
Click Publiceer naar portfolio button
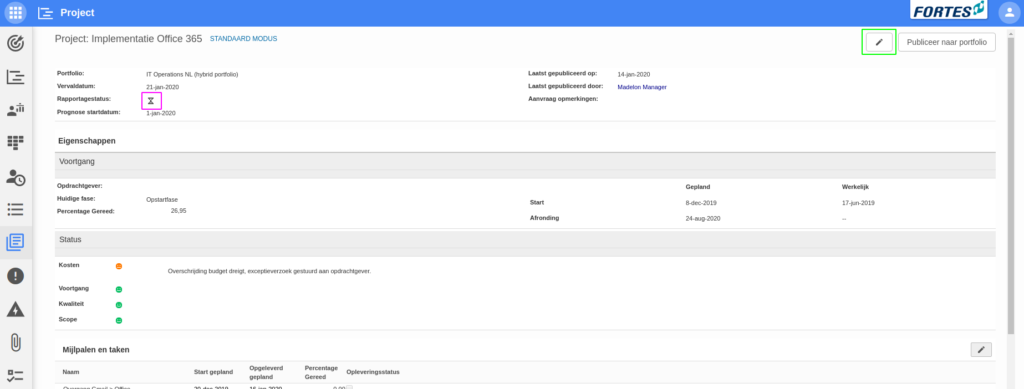(946, 42)
